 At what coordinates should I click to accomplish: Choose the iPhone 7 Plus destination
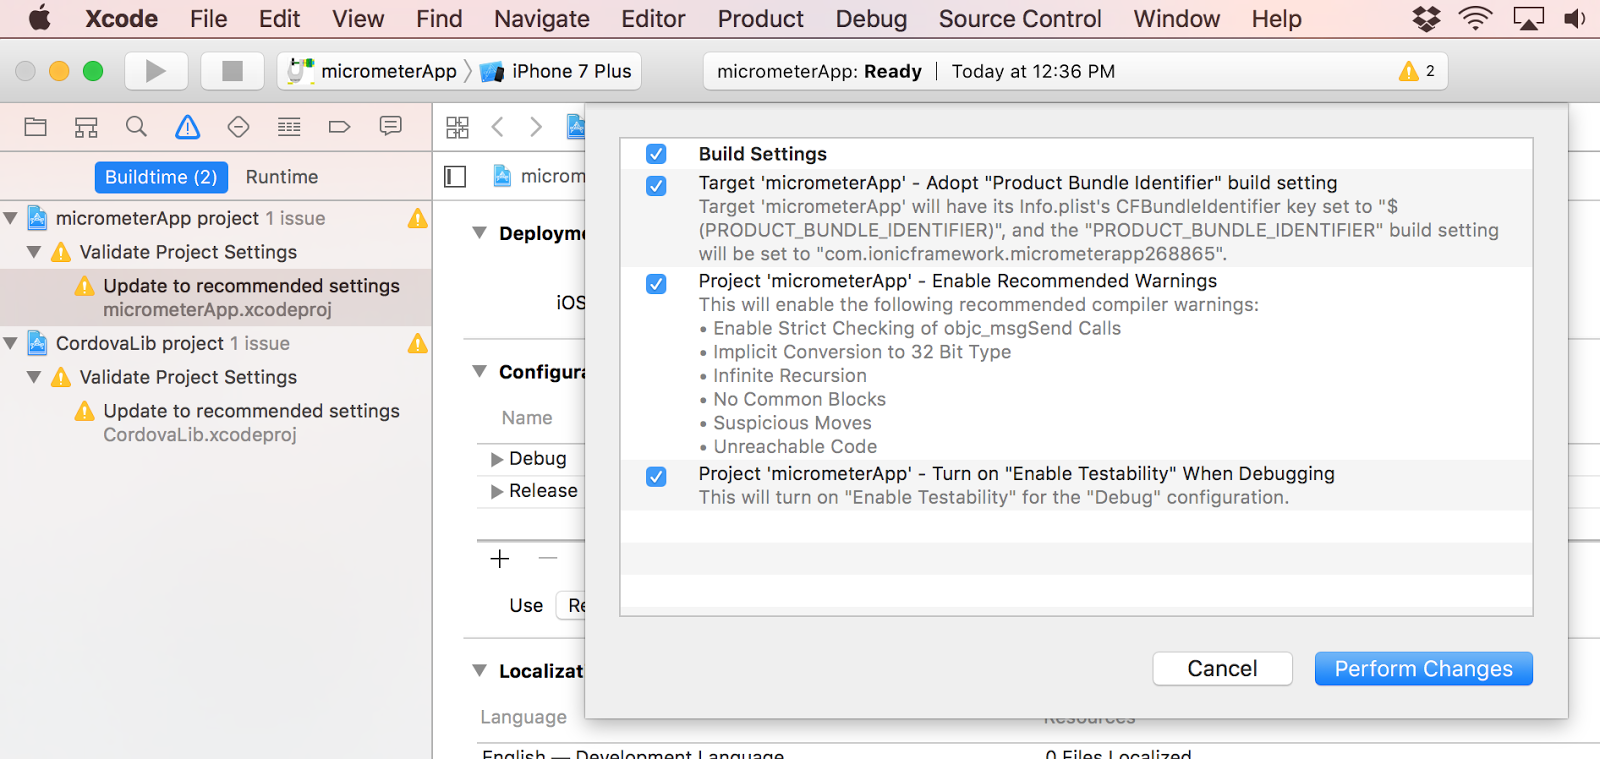tap(557, 71)
